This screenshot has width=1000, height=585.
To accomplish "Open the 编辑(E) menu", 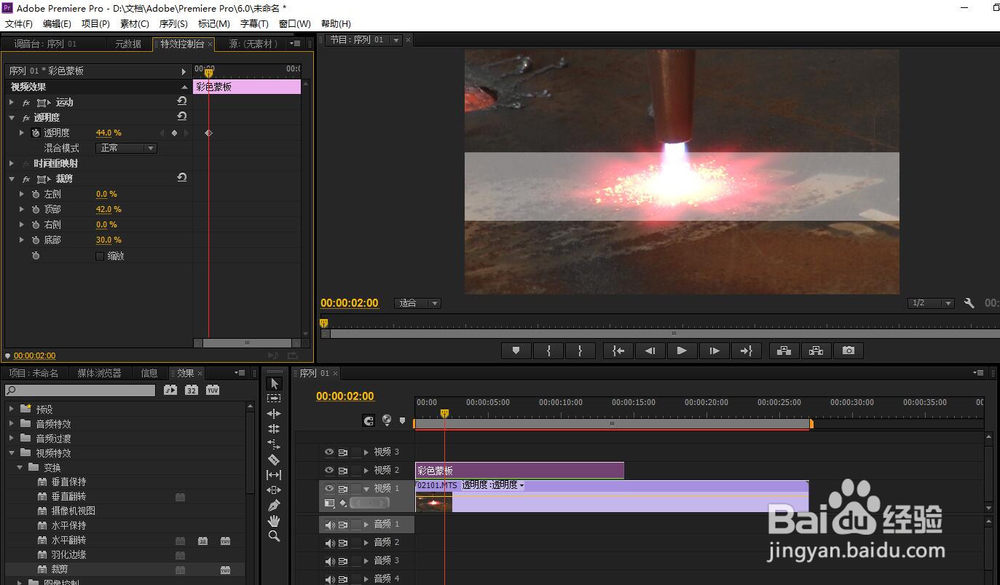I will pyautogui.click(x=57, y=24).
